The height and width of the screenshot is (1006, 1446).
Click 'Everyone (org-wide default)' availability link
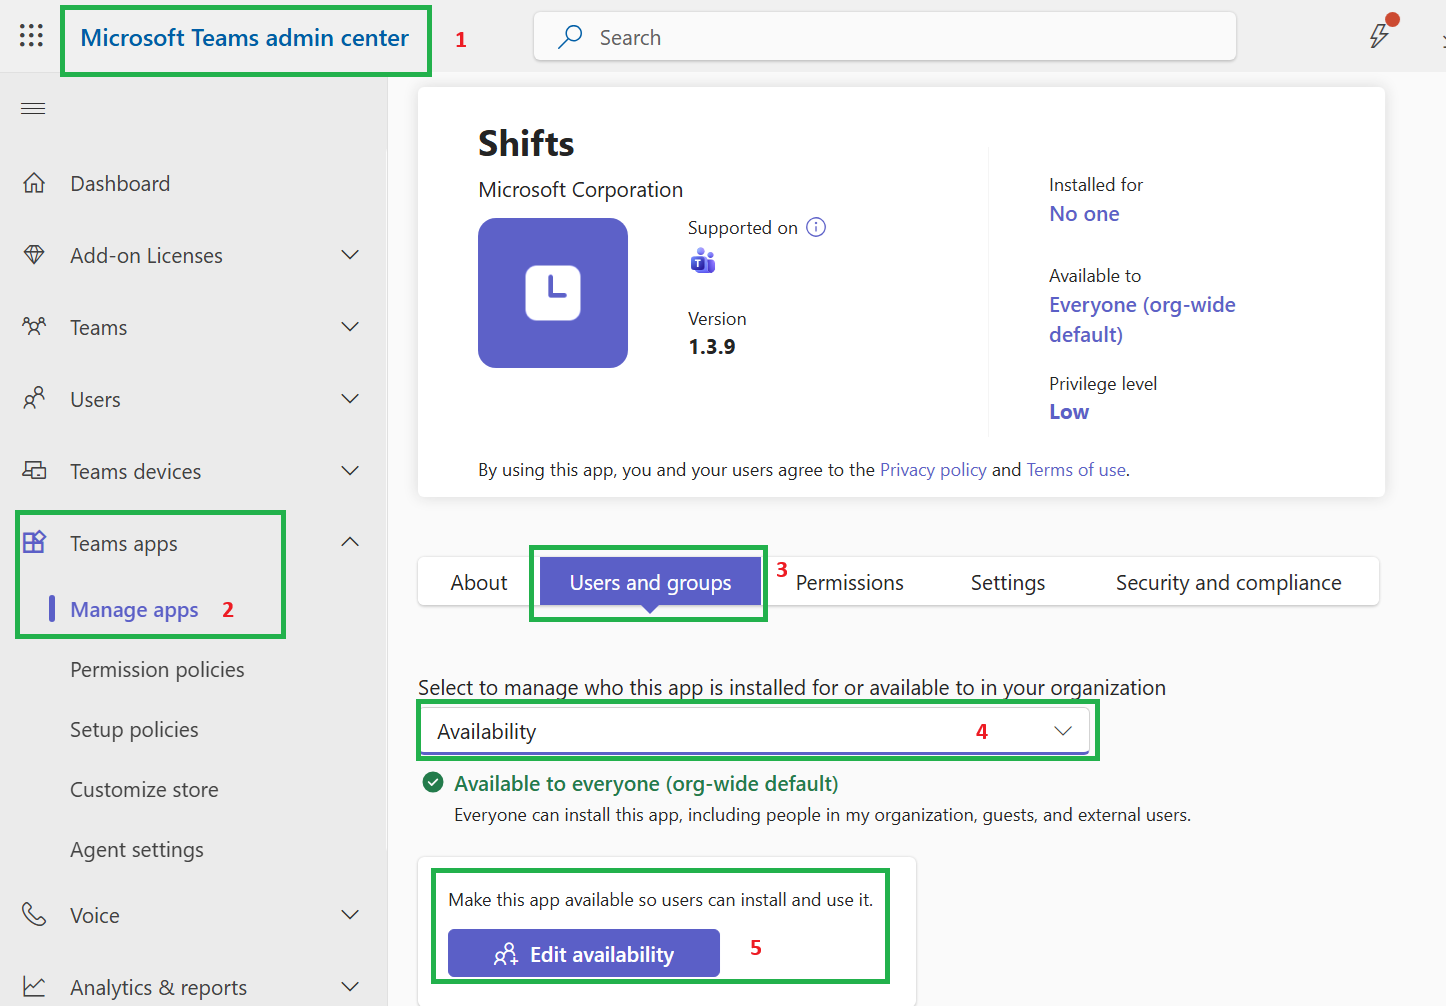pyautogui.click(x=1142, y=319)
